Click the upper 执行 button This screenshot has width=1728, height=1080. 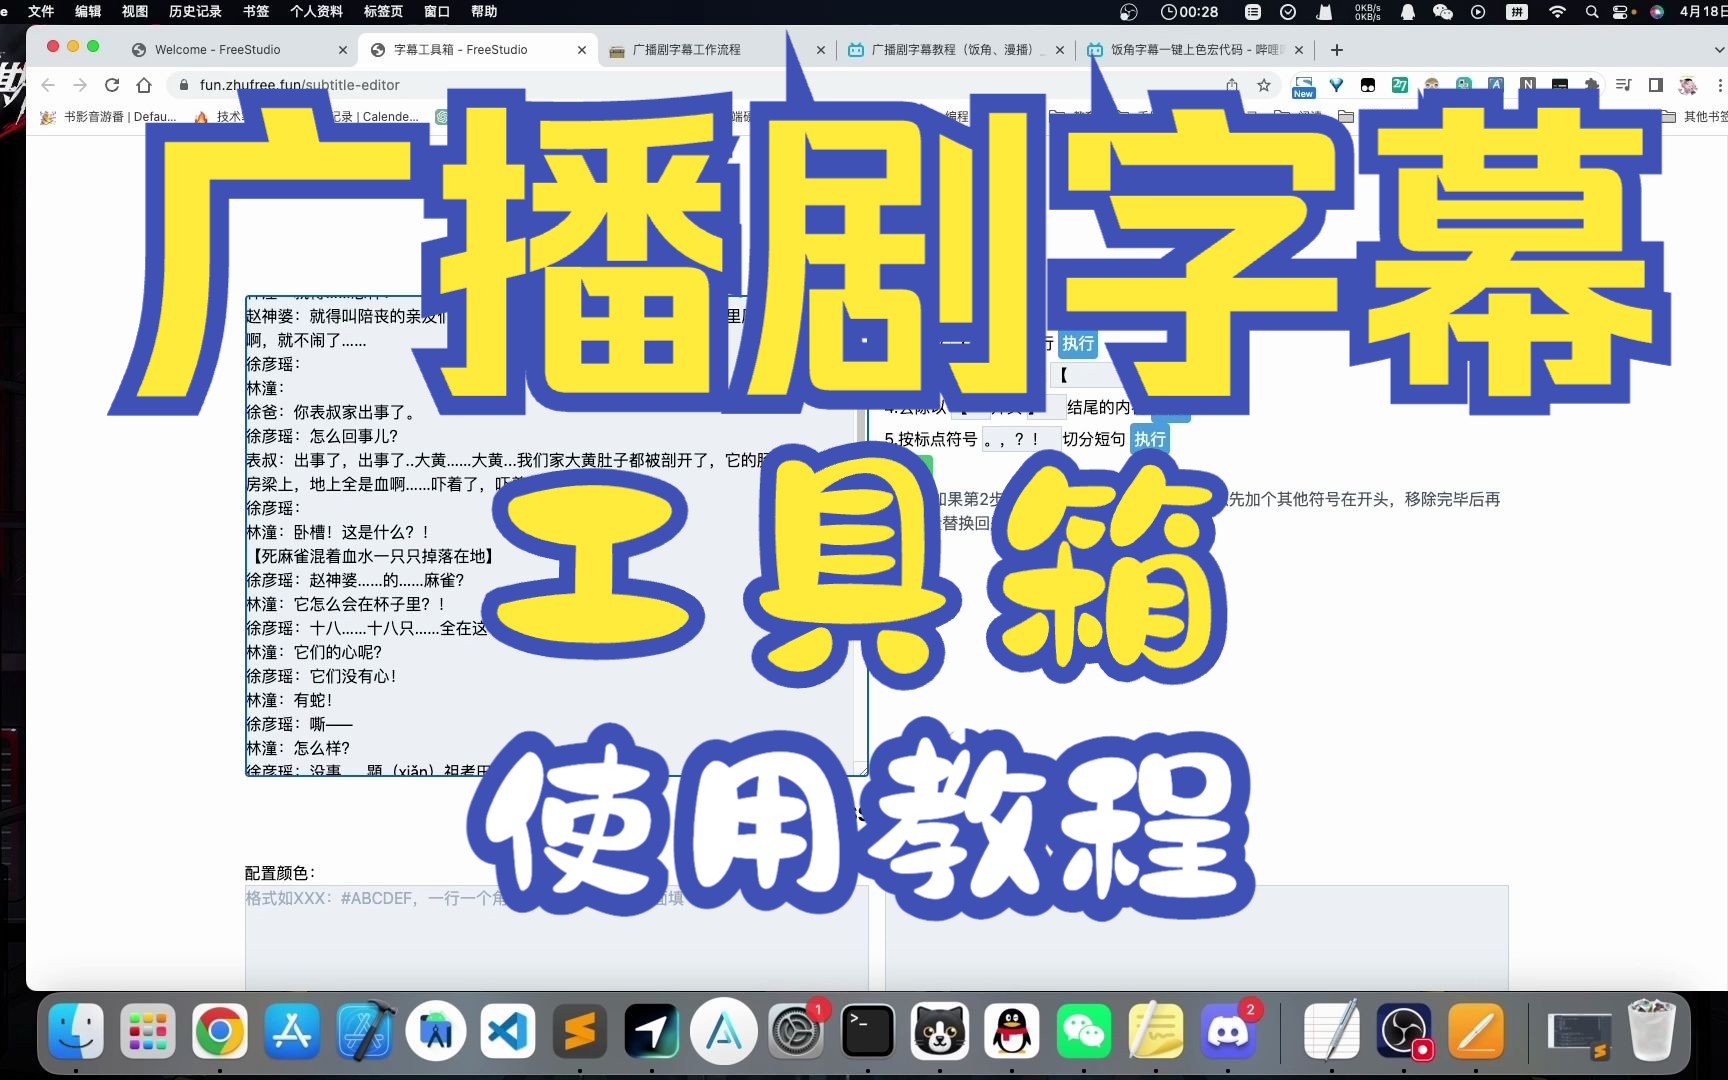(x=1078, y=343)
